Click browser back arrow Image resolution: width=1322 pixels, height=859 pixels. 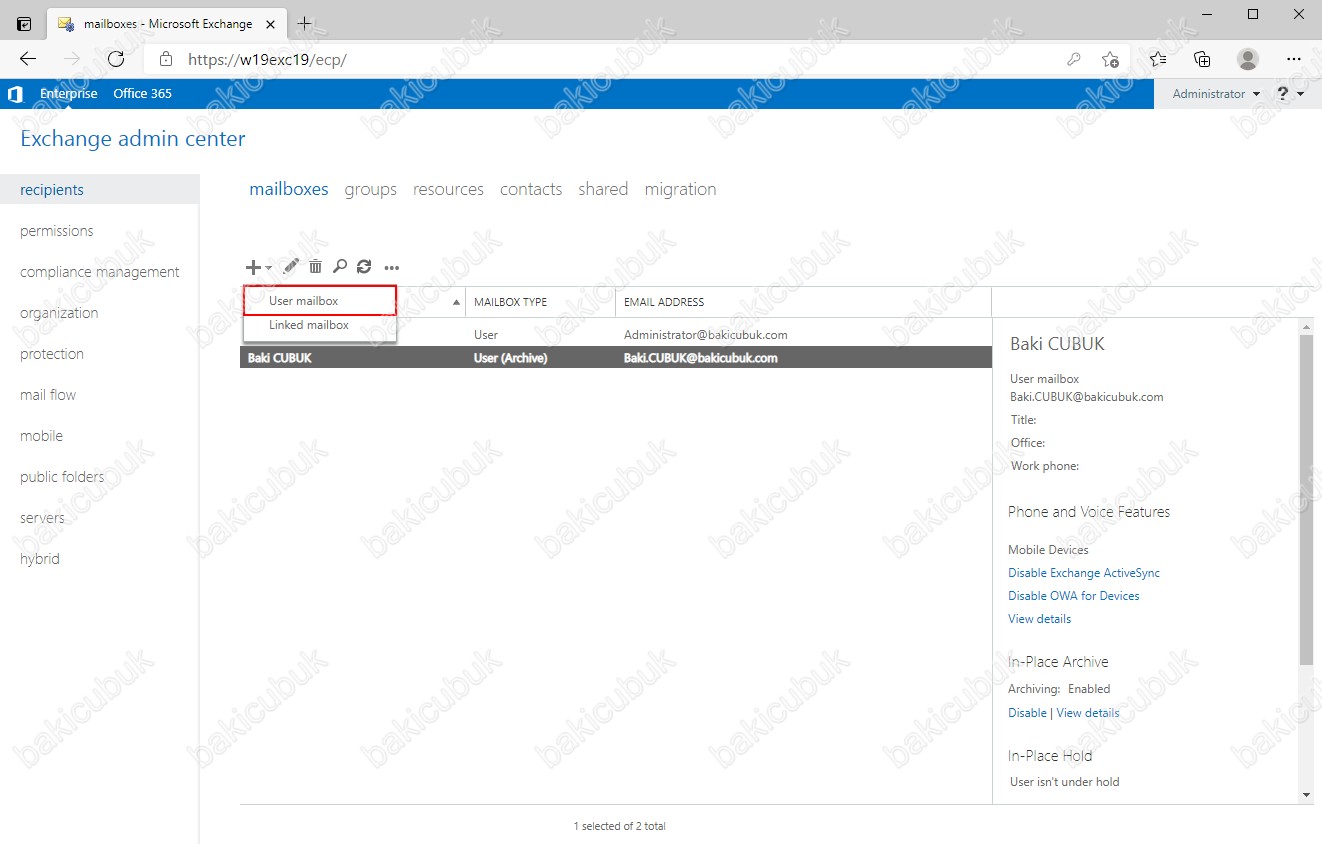coord(28,59)
